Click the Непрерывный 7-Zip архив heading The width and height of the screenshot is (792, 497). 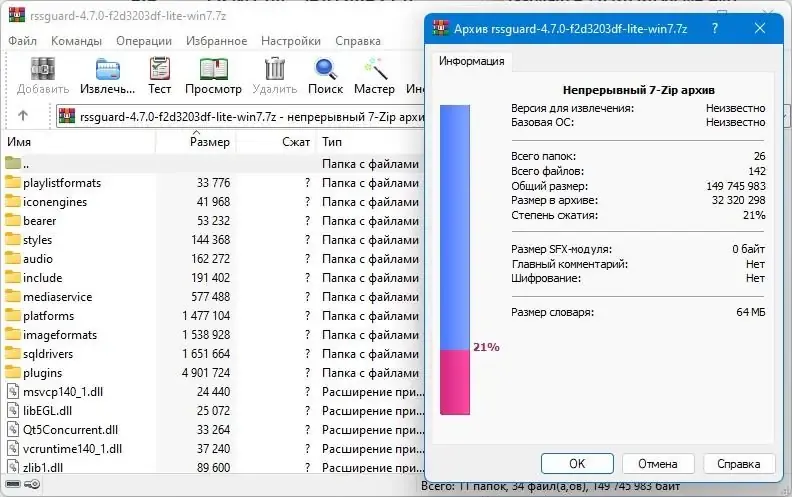[638, 90]
